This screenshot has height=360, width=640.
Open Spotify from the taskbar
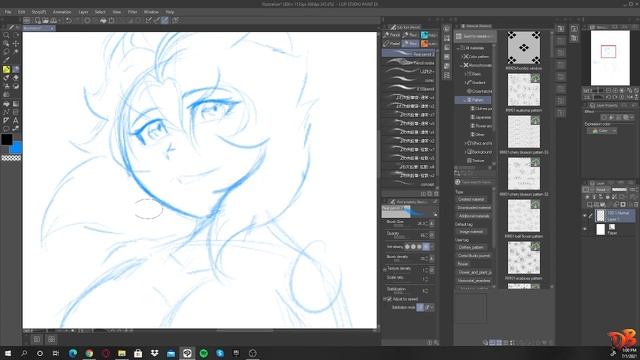pyautogui.click(x=204, y=353)
